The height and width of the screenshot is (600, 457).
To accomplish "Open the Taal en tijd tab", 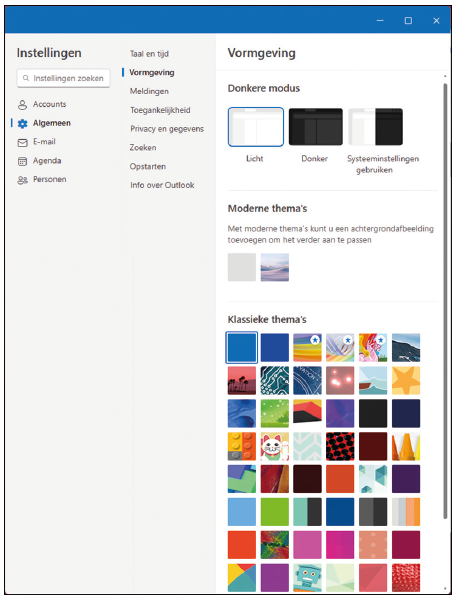I will tap(149, 54).
